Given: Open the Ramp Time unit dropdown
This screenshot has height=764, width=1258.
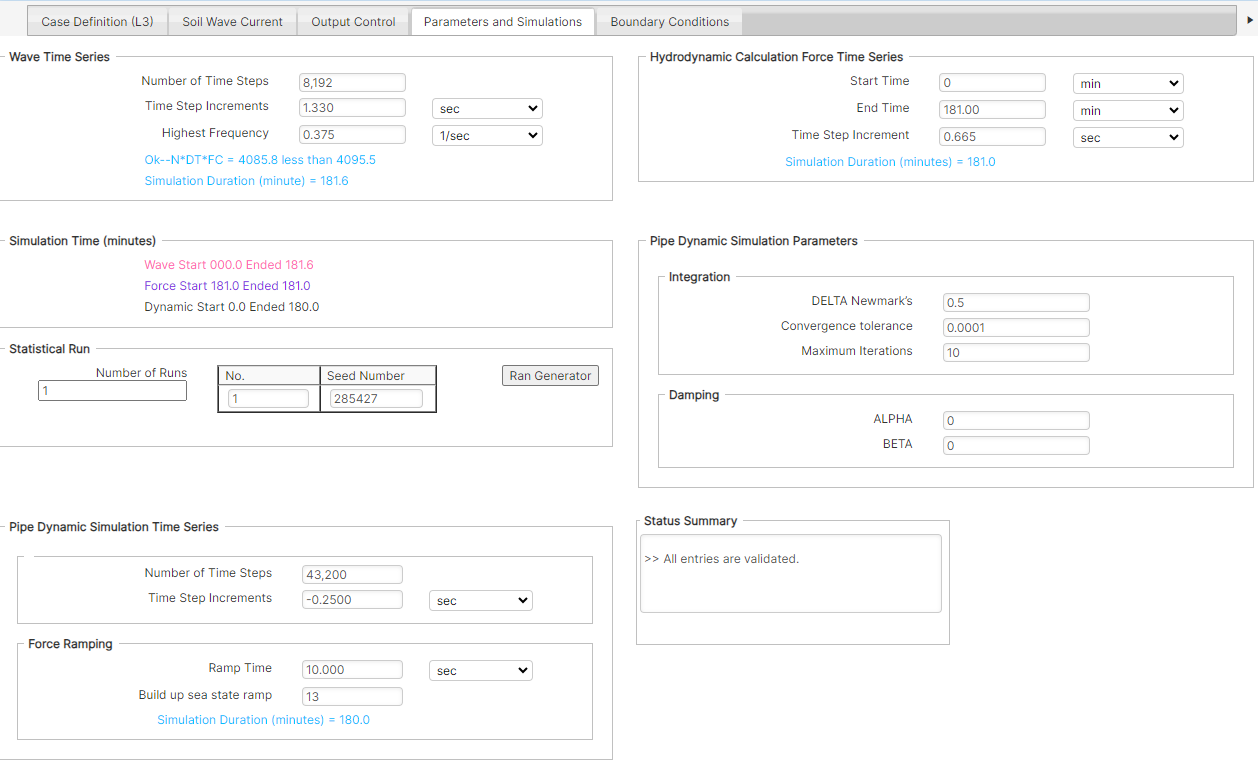Looking at the screenshot, I should click(481, 670).
